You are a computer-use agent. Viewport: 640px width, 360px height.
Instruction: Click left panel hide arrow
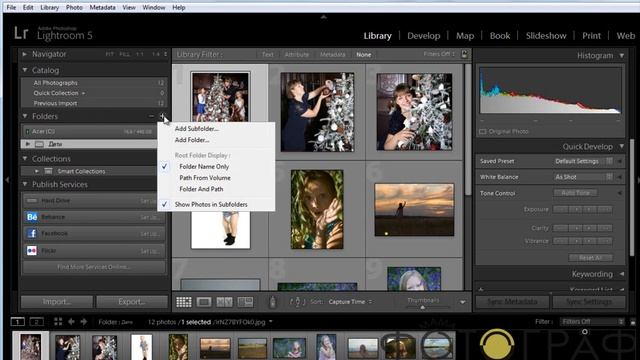point(7,180)
